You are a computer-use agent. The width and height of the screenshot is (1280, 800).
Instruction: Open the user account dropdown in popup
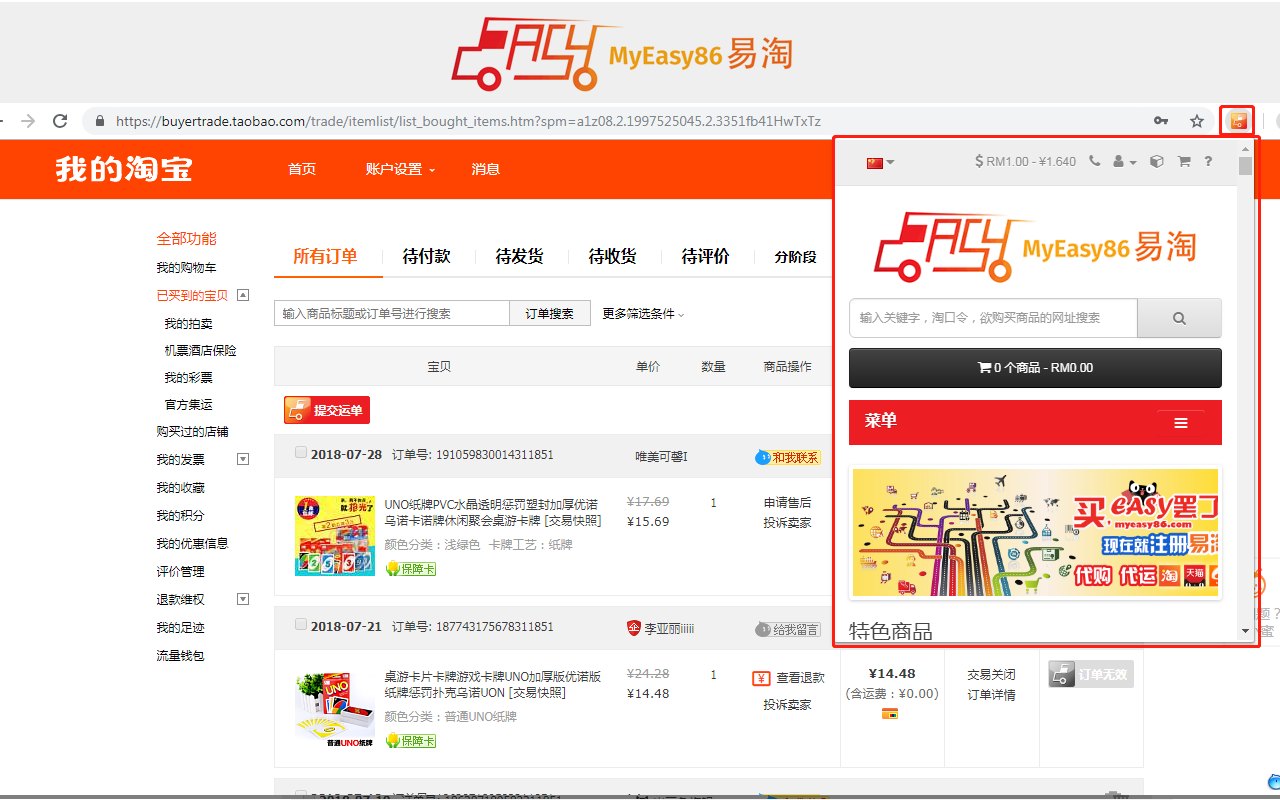(x=1125, y=161)
